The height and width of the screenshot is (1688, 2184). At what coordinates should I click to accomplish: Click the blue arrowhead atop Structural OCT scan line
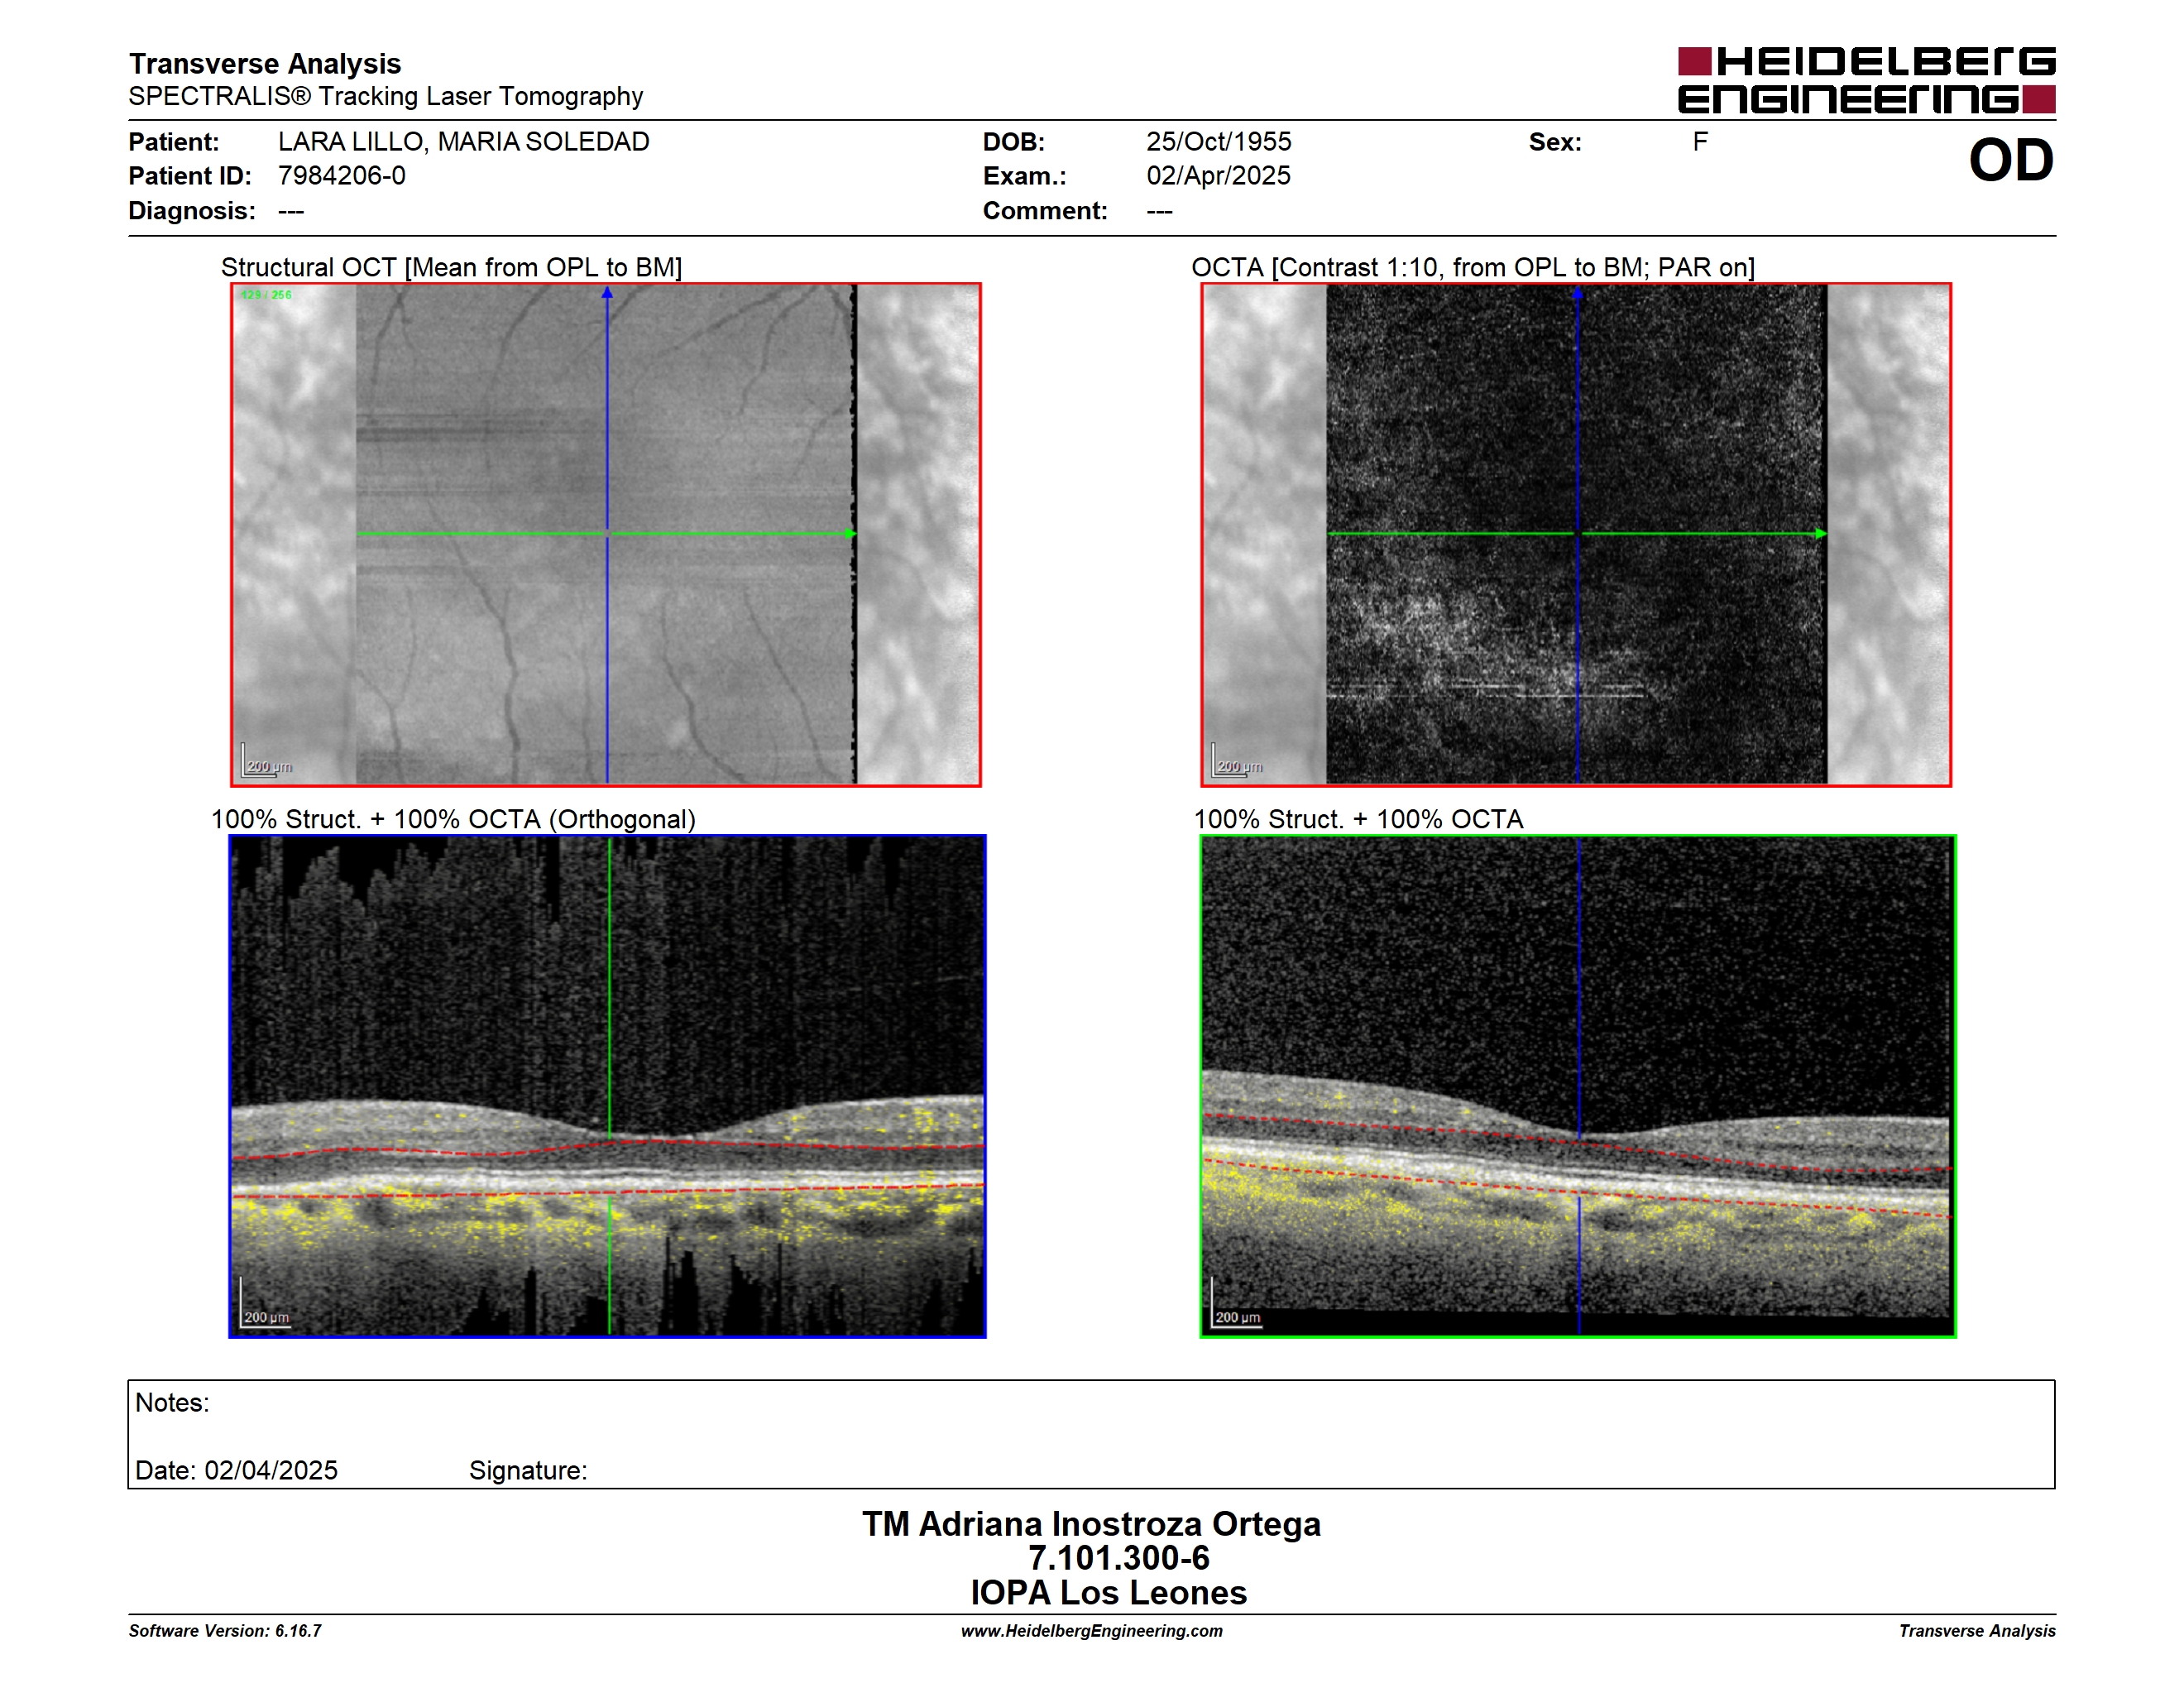click(607, 293)
